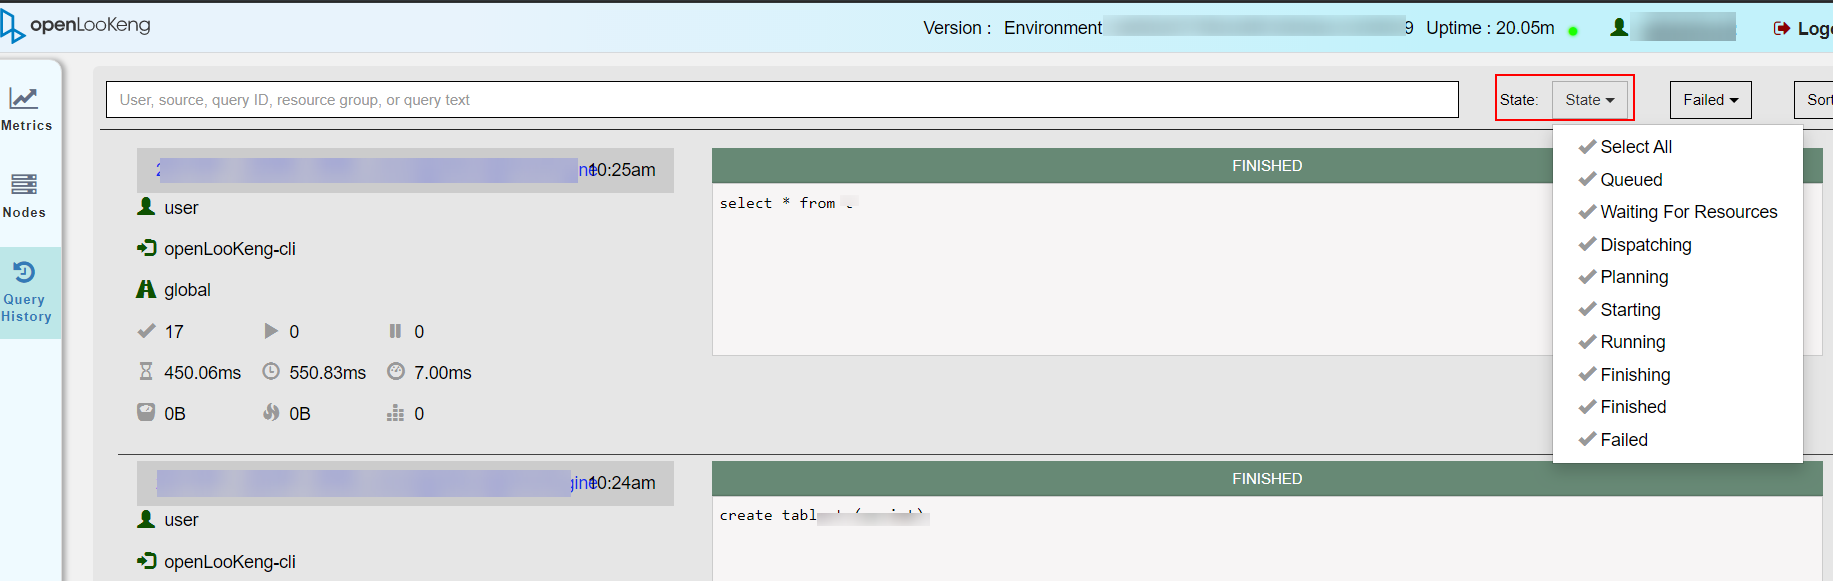Open the Nodes sidebar icon
The image size is (1833, 581).
[x=24, y=184]
